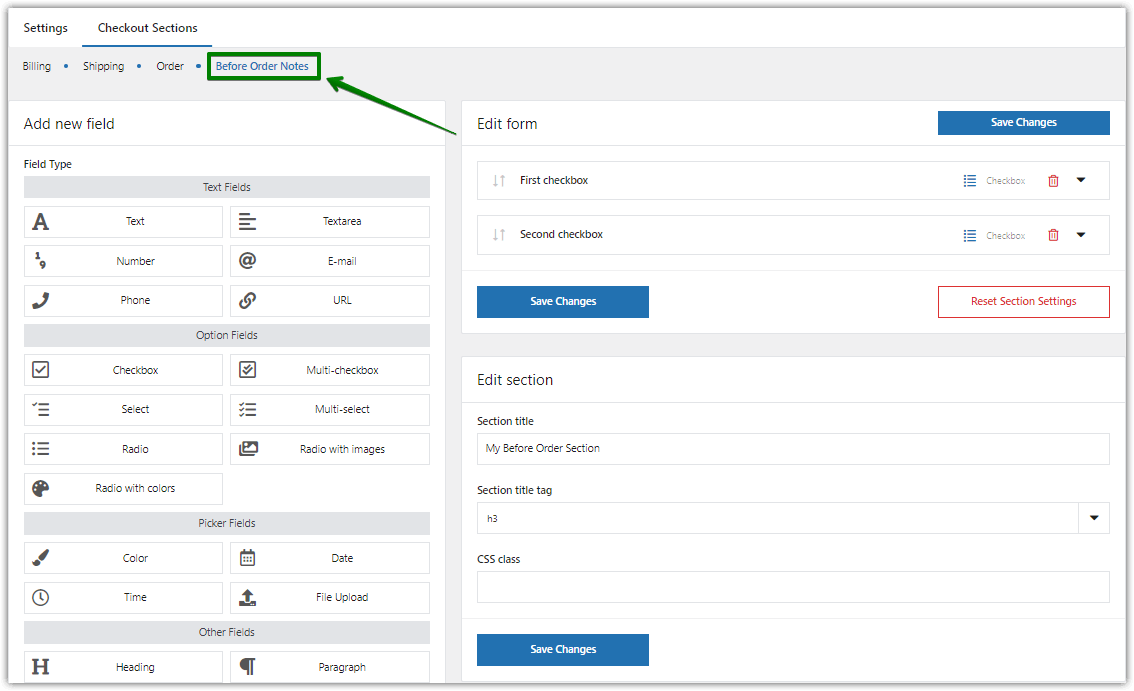This screenshot has width=1134, height=691.
Task: Delete the First checkbox field
Action: 1053,181
